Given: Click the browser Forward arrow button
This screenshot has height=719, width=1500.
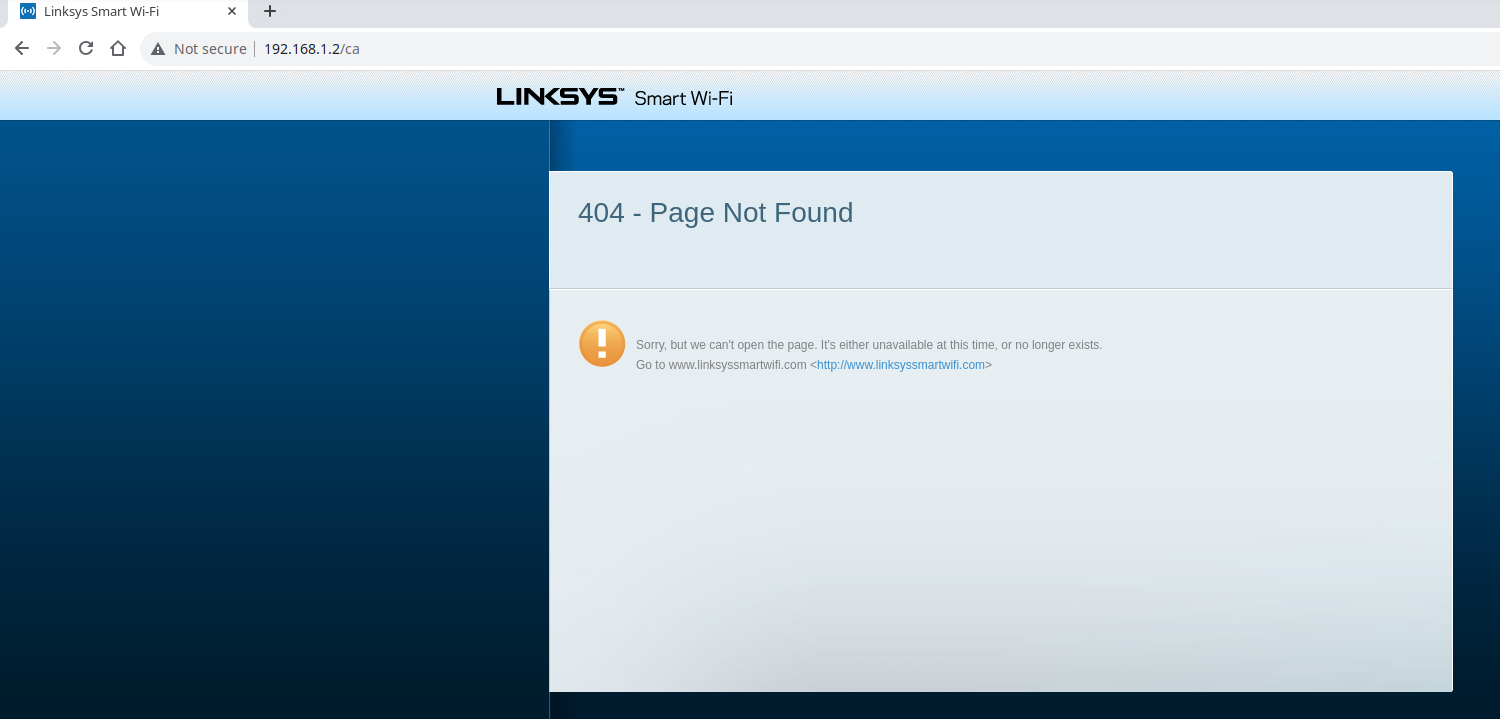Looking at the screenshot, I should 54,48.
